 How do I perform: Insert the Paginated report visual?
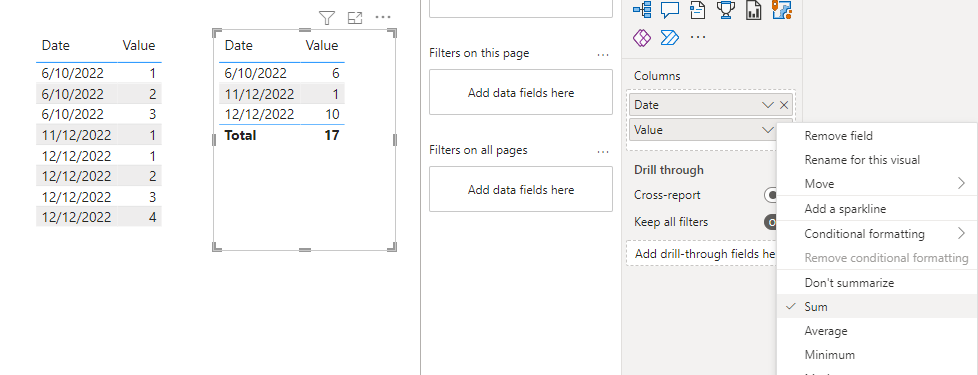(x=753, y=9)
